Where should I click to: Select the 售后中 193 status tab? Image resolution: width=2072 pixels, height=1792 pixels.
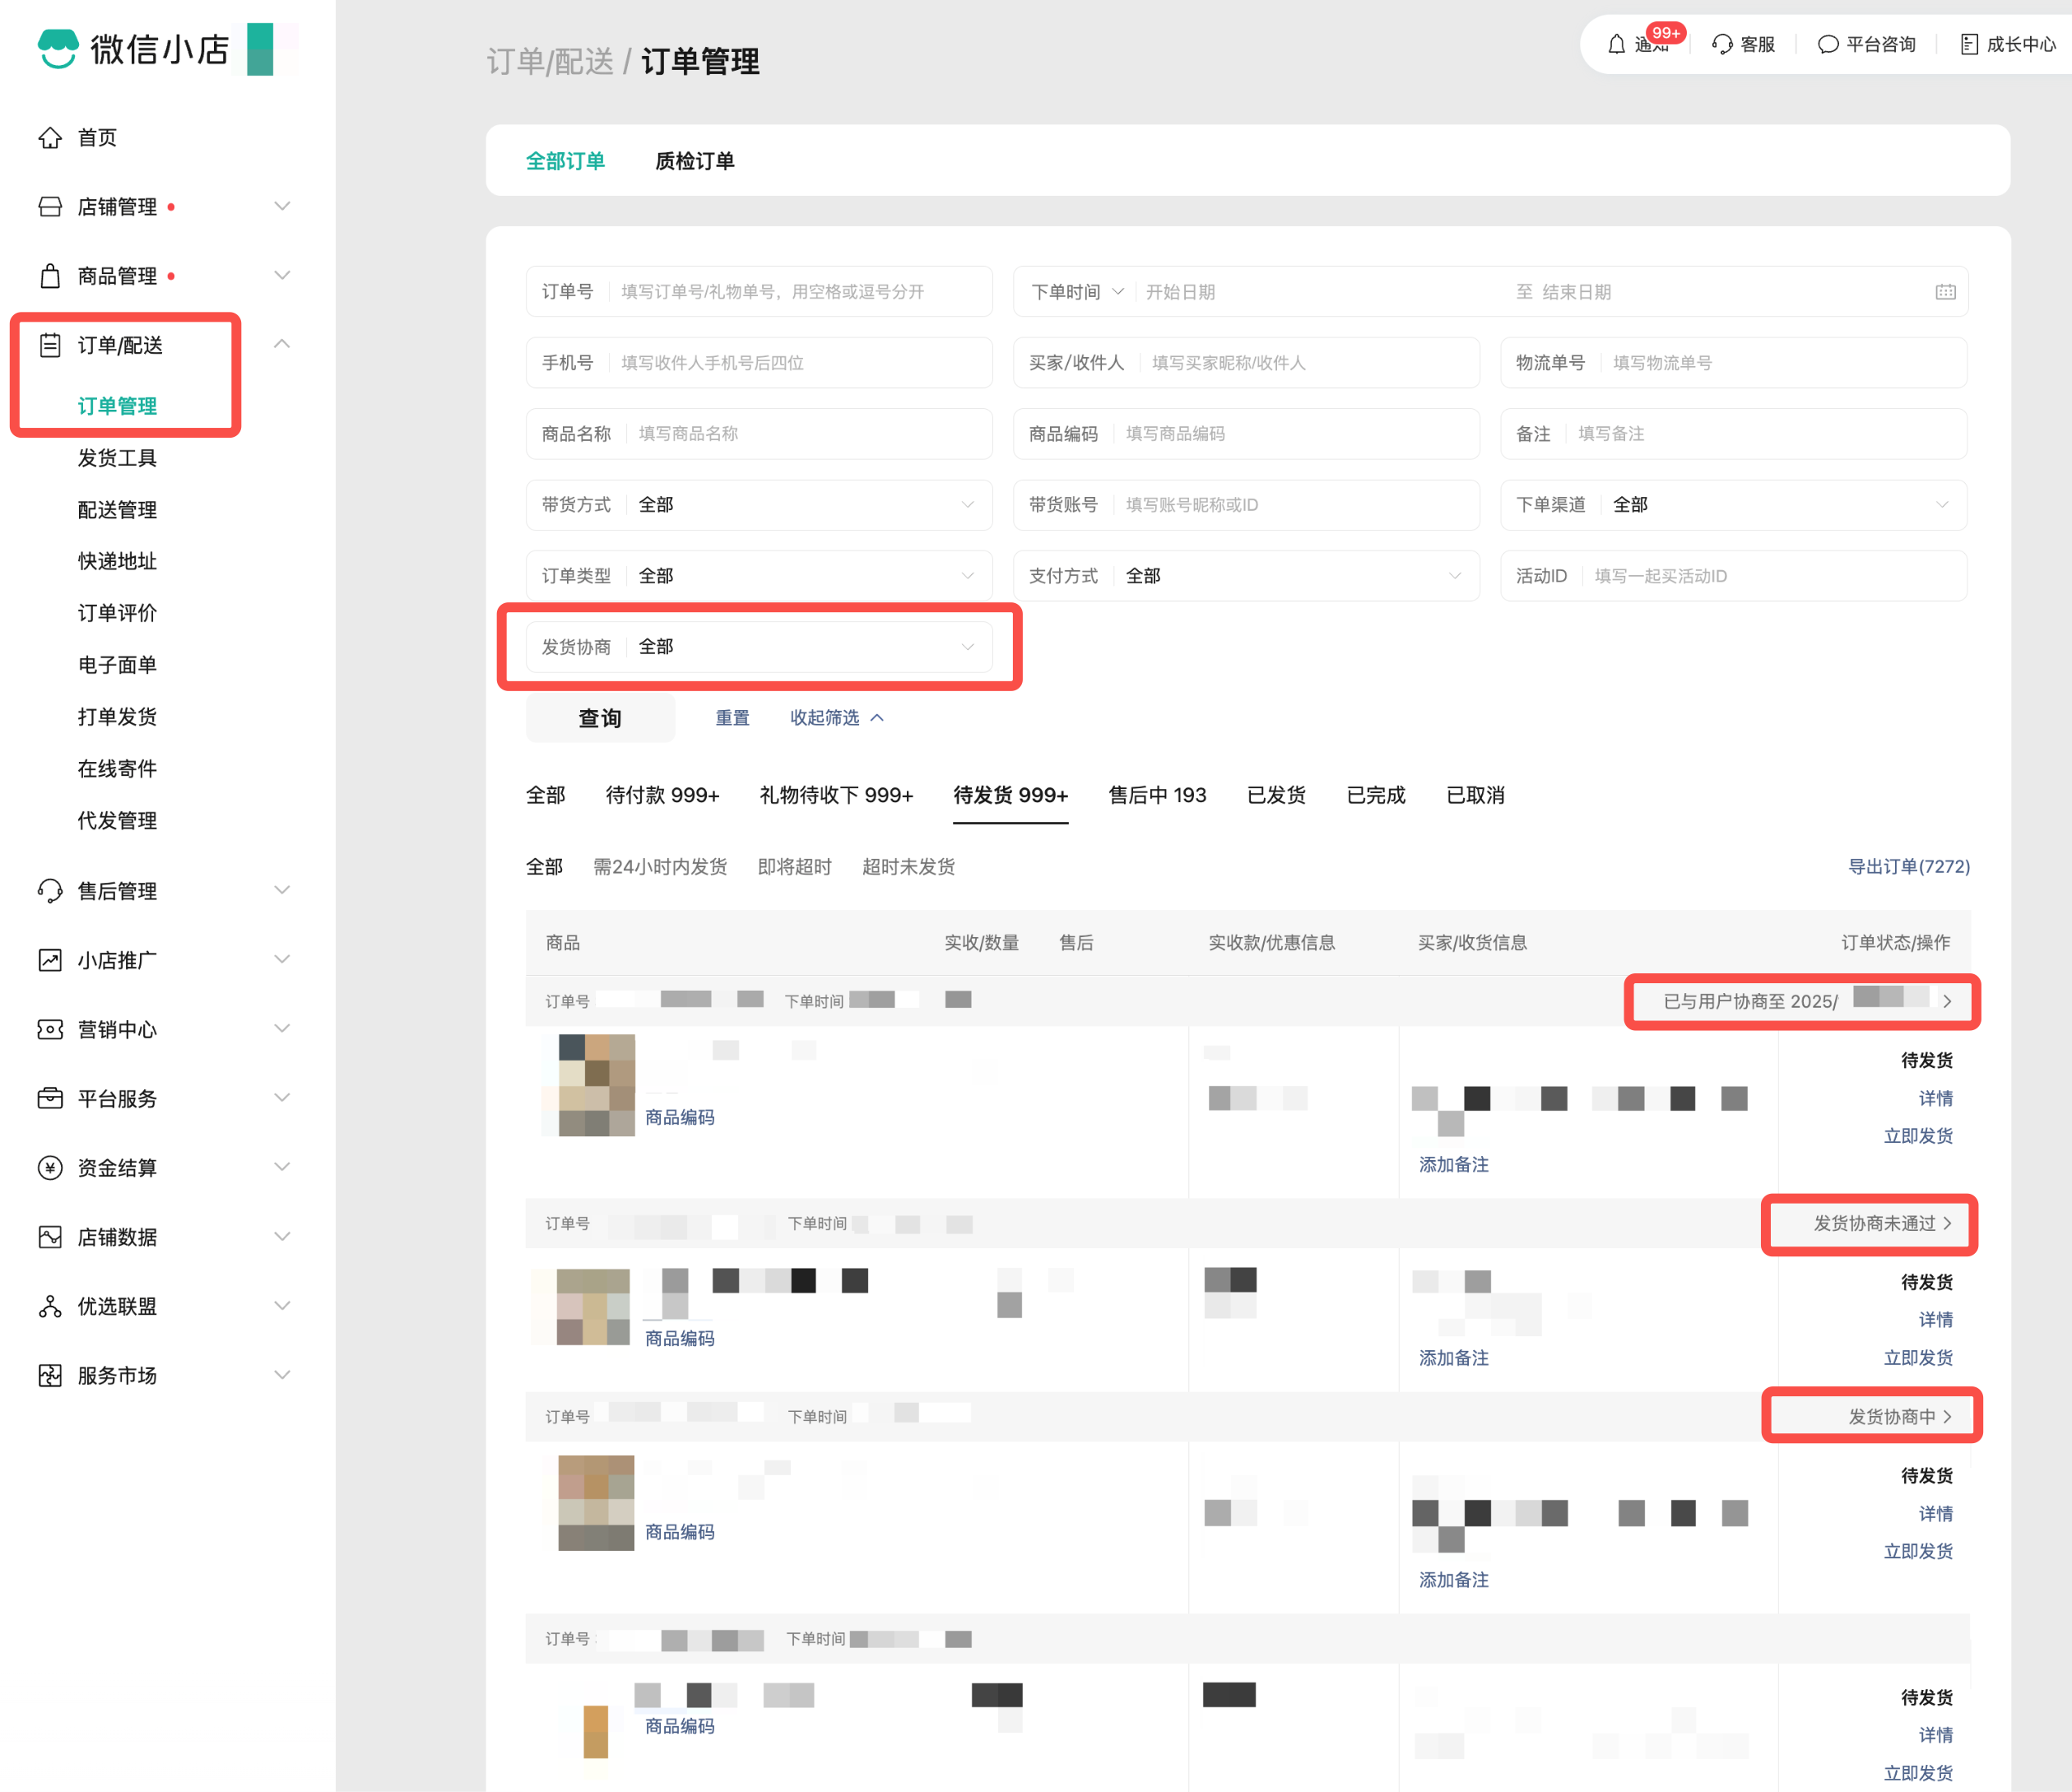(1157, 795)
